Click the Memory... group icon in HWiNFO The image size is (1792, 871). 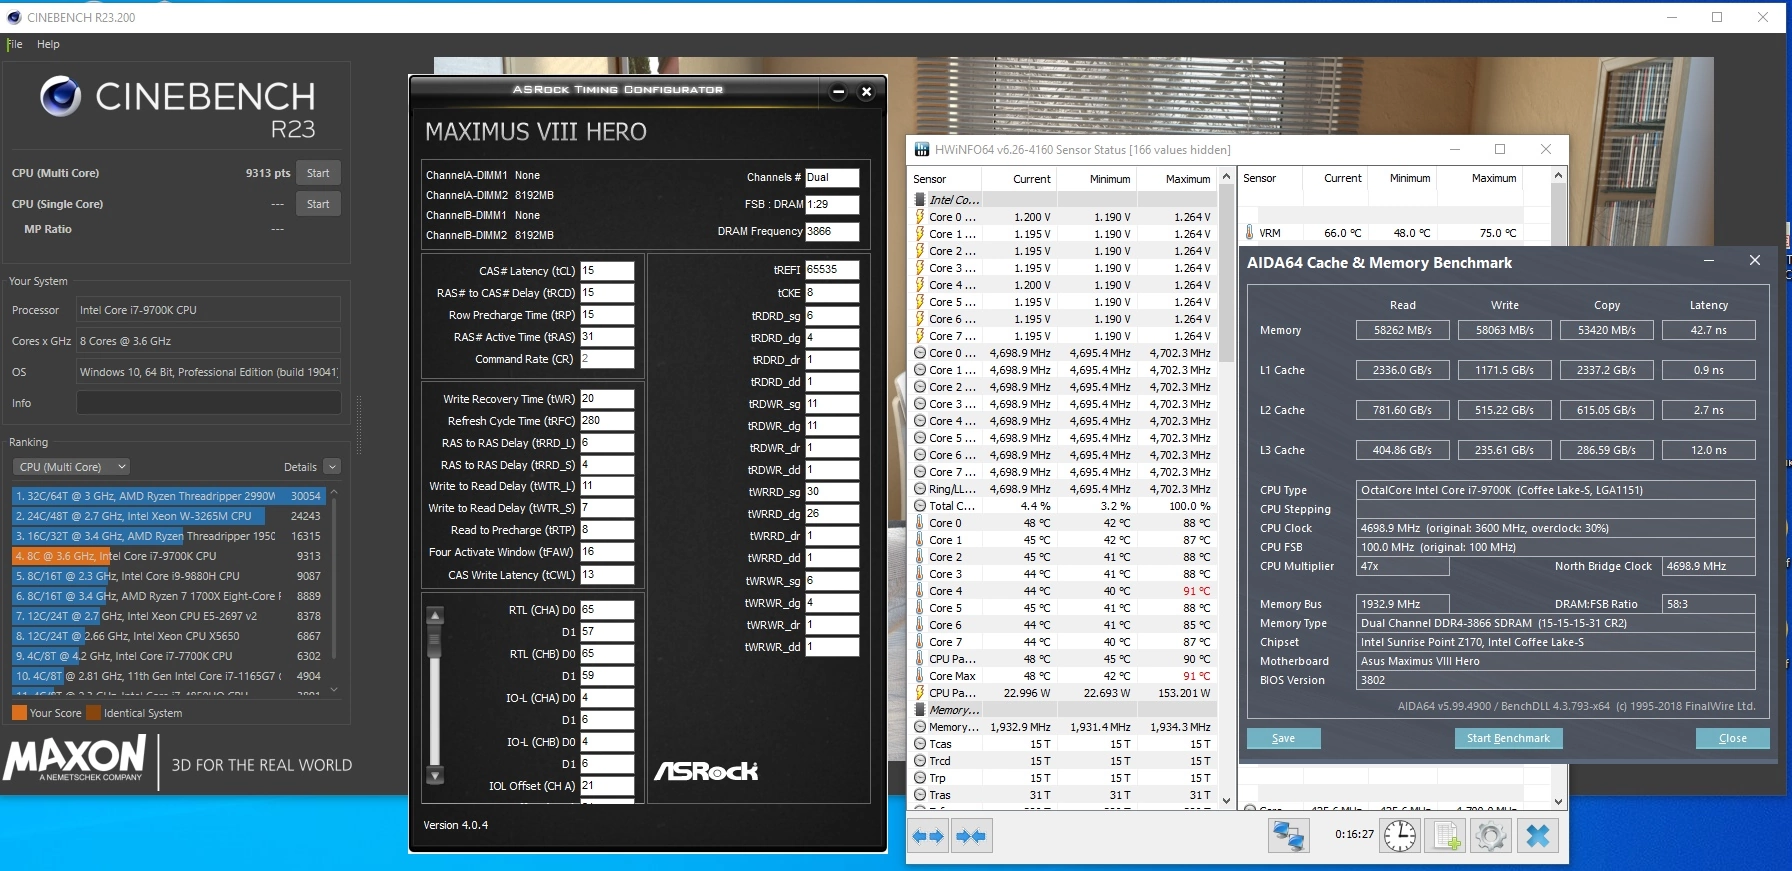(920, 710)
